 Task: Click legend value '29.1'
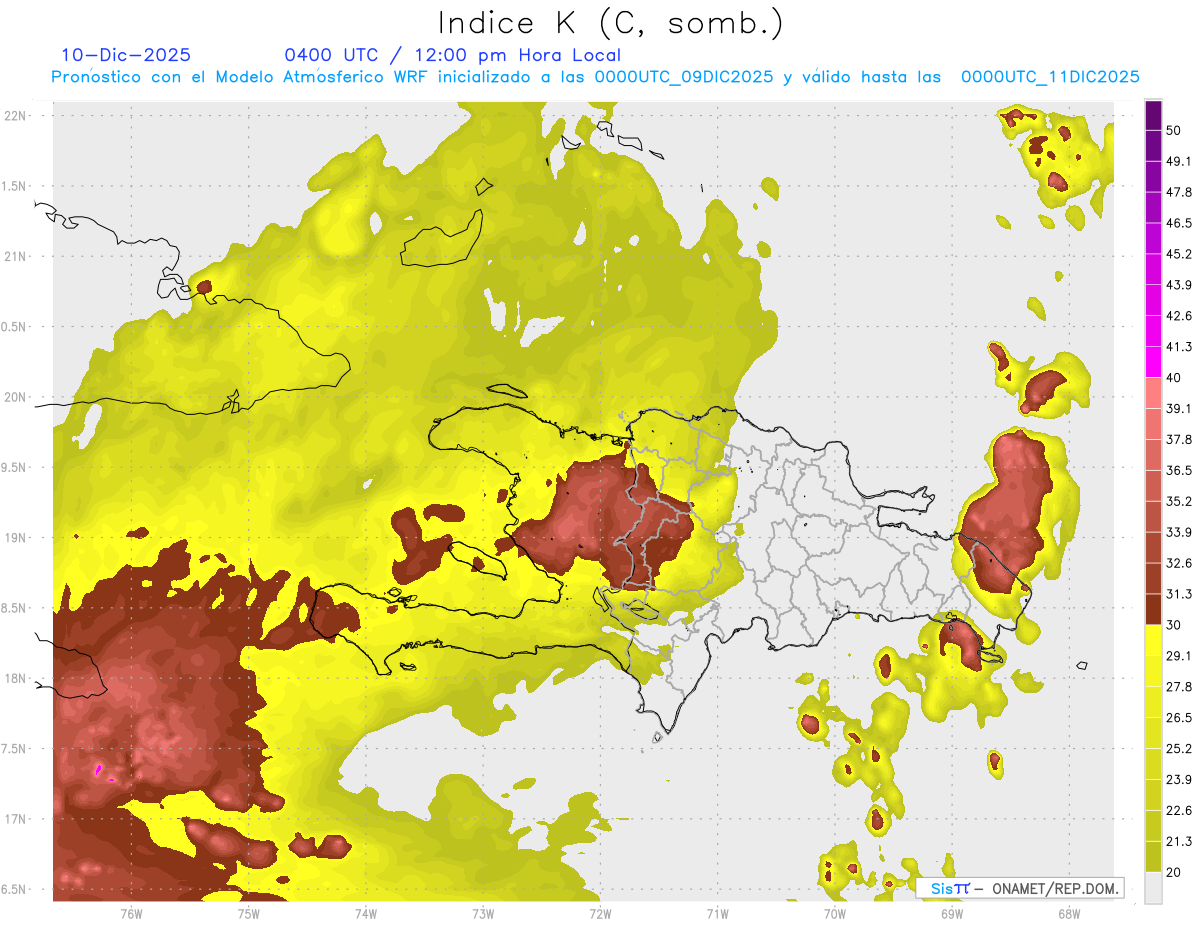tap(1179, 656)
